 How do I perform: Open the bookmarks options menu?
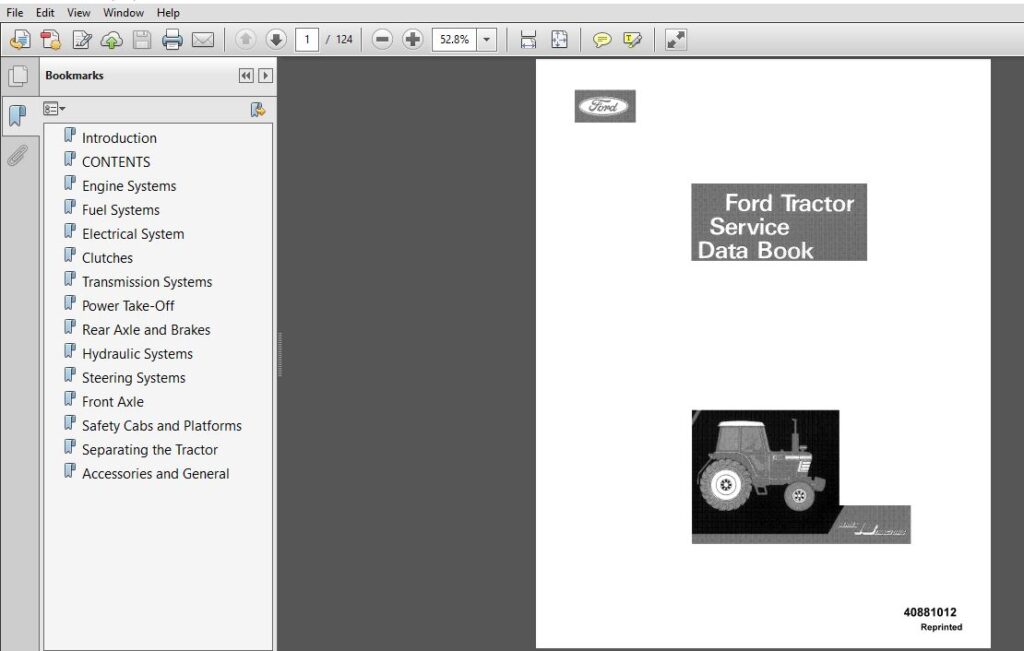click(x=54, y=109)
